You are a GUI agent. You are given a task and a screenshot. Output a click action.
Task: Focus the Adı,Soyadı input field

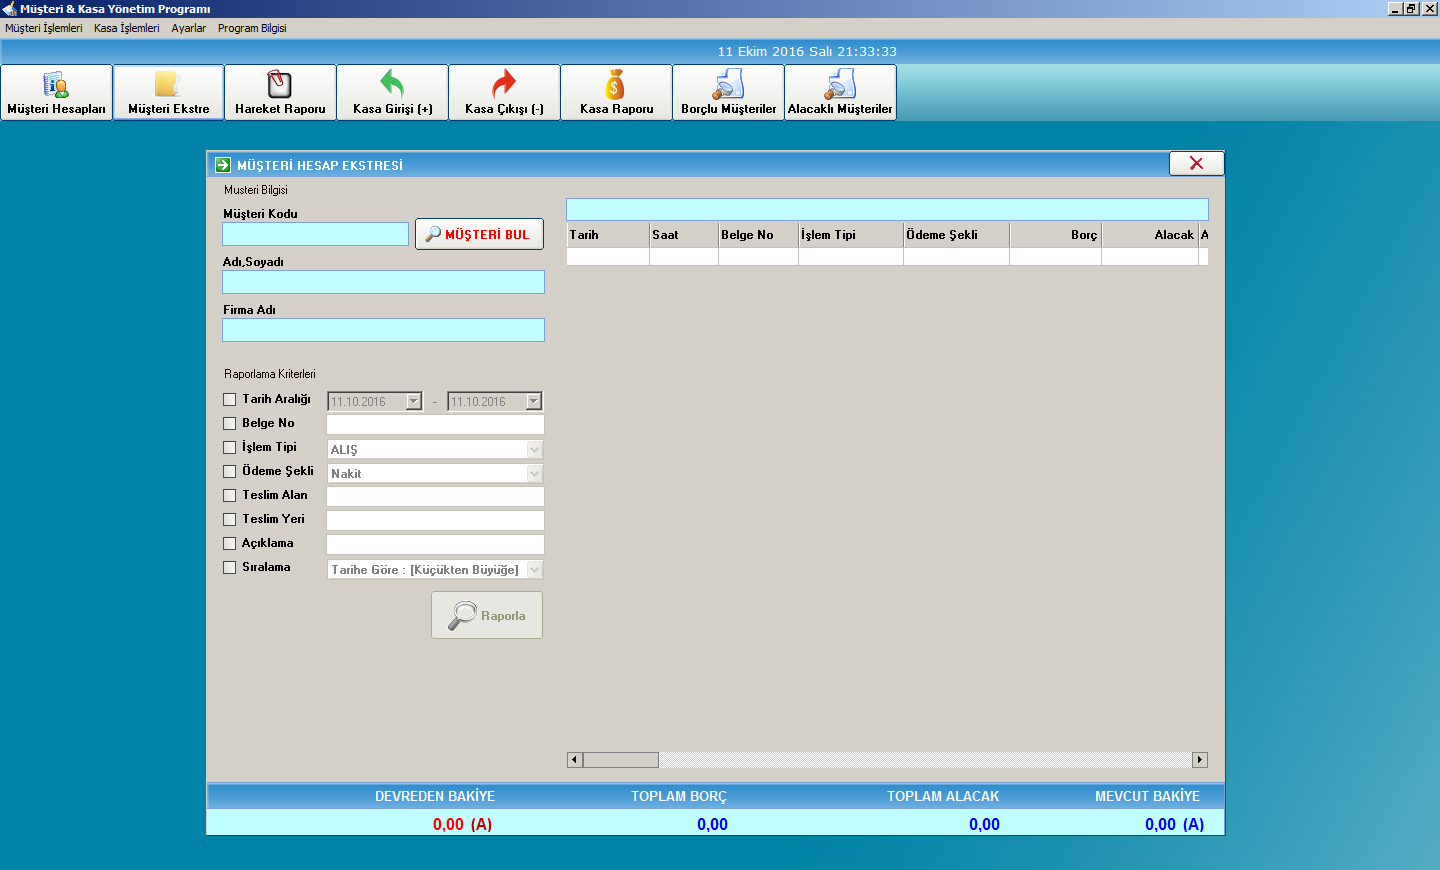tap(383, 282)
